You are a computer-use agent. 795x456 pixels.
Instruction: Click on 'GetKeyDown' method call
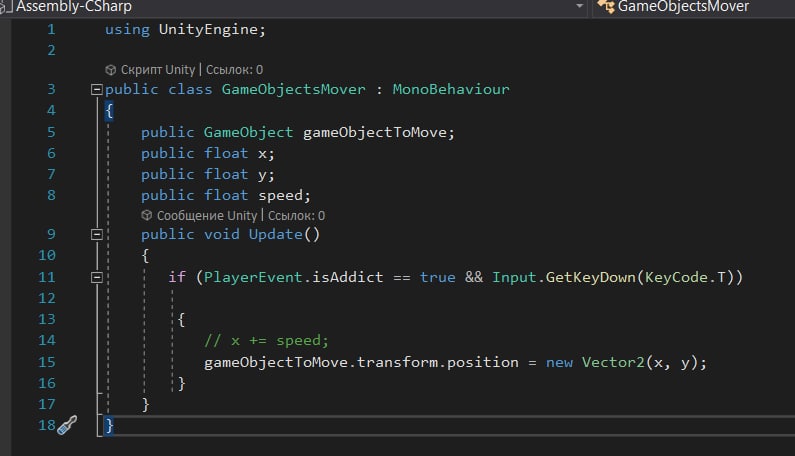590,277
